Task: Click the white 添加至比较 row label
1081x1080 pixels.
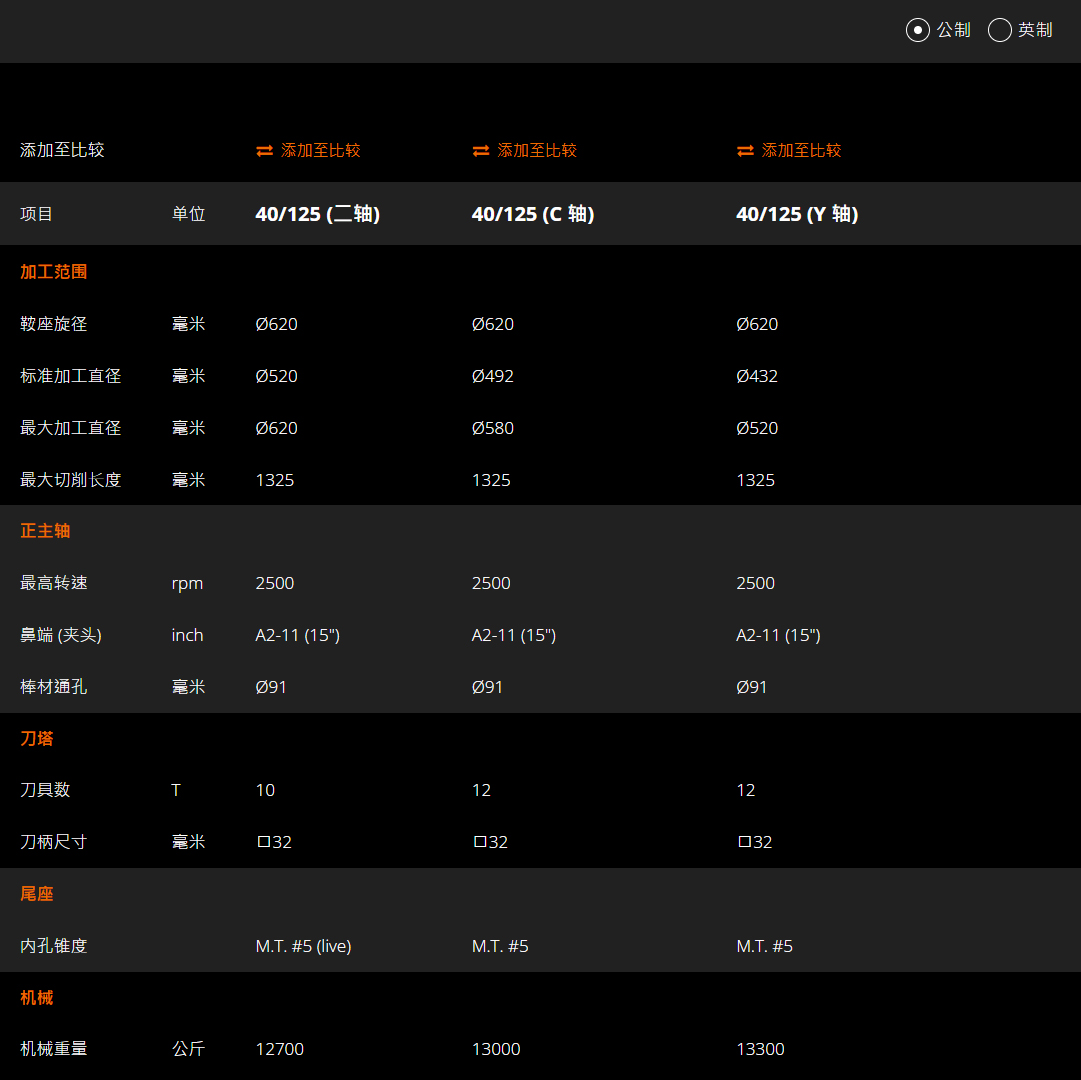Action: [x=62, y=151]
